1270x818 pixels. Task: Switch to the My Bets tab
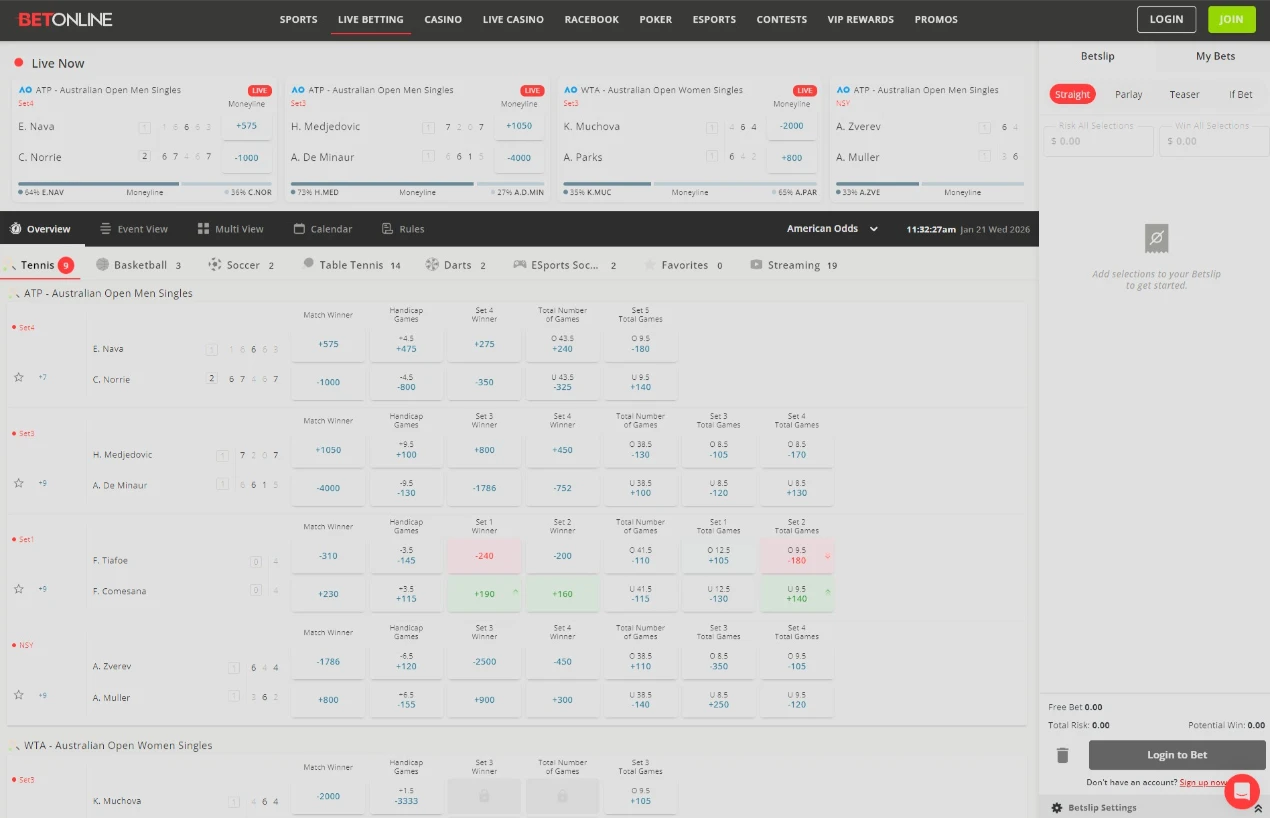(1215, 56)
